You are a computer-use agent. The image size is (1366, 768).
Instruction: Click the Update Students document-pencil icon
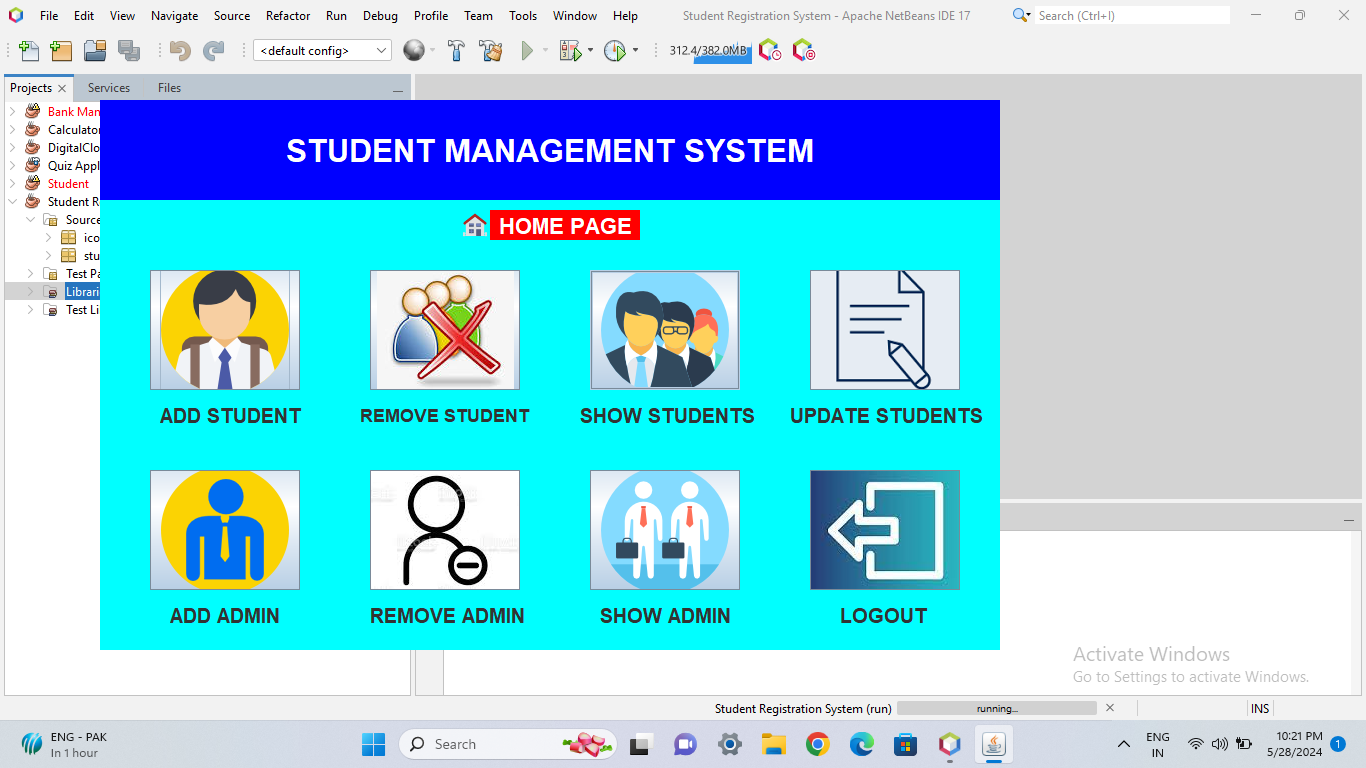(x=885, y=330)
